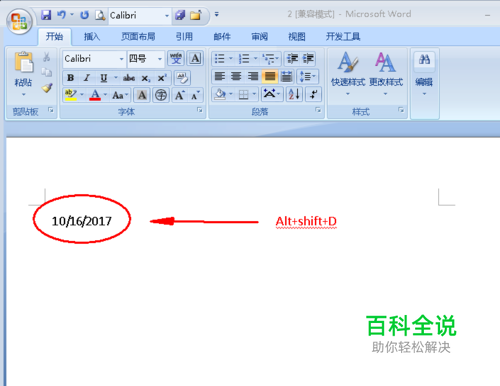Open the font size dropdown showing 四号
Screen dimensions: 500x386
[x=160, y=59]
